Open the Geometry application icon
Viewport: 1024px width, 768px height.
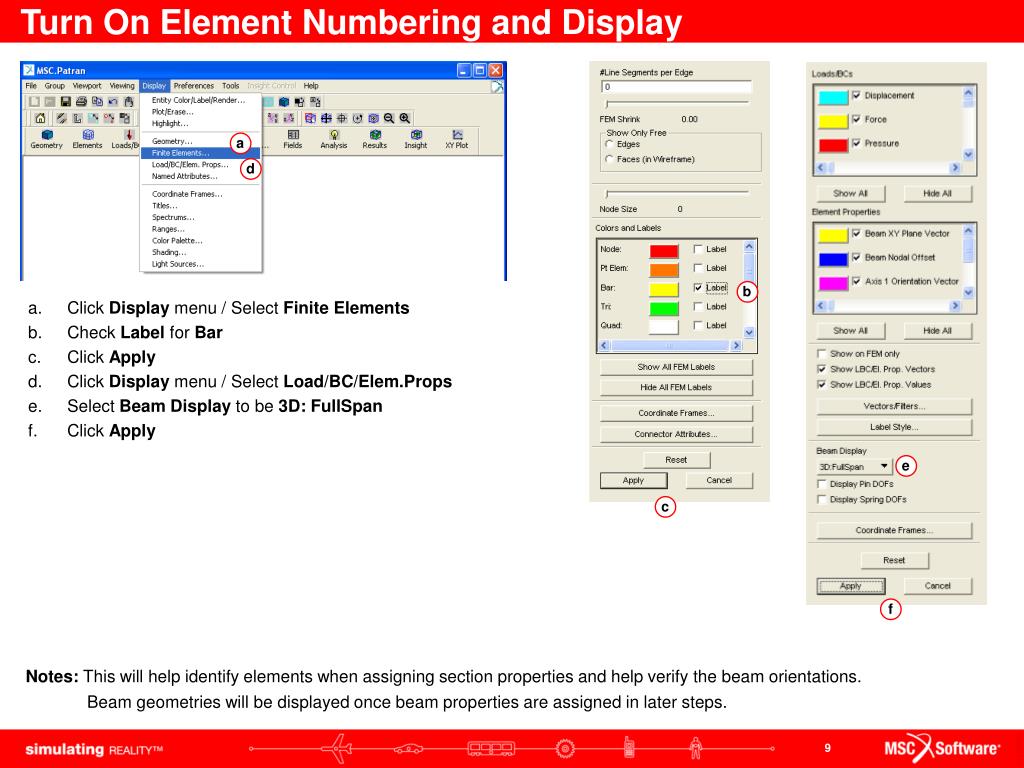[x=46, y=139]
